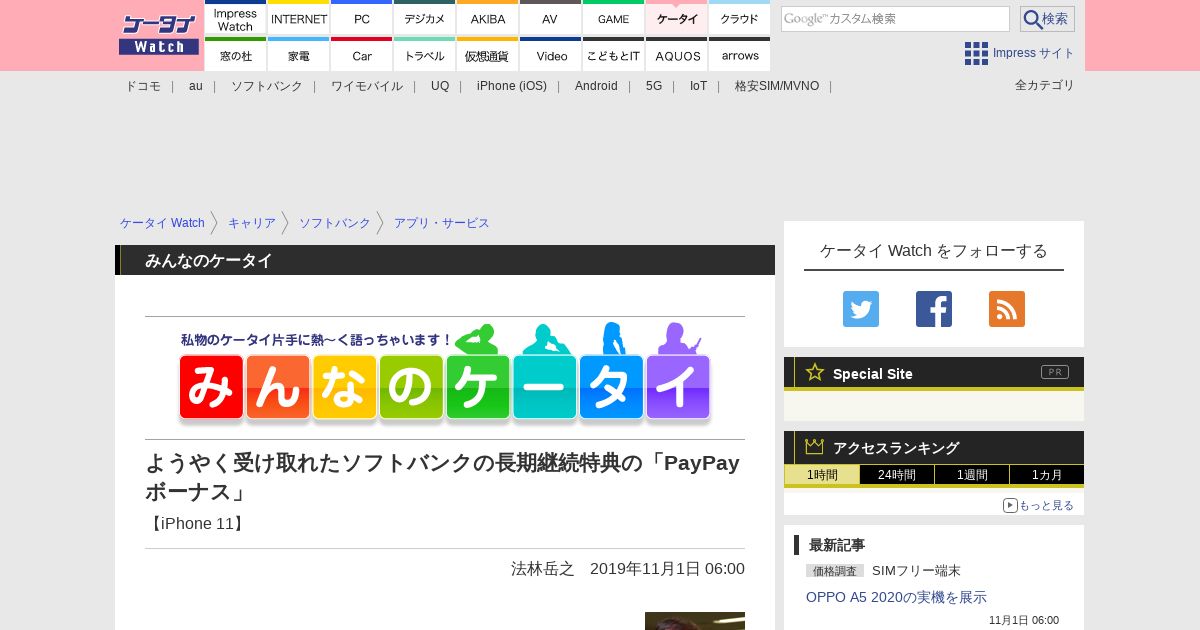The width and height of the screenshot is (1200, 630).
Task: Click the もっと見る arrow icon
Action: coord(1010,505)
